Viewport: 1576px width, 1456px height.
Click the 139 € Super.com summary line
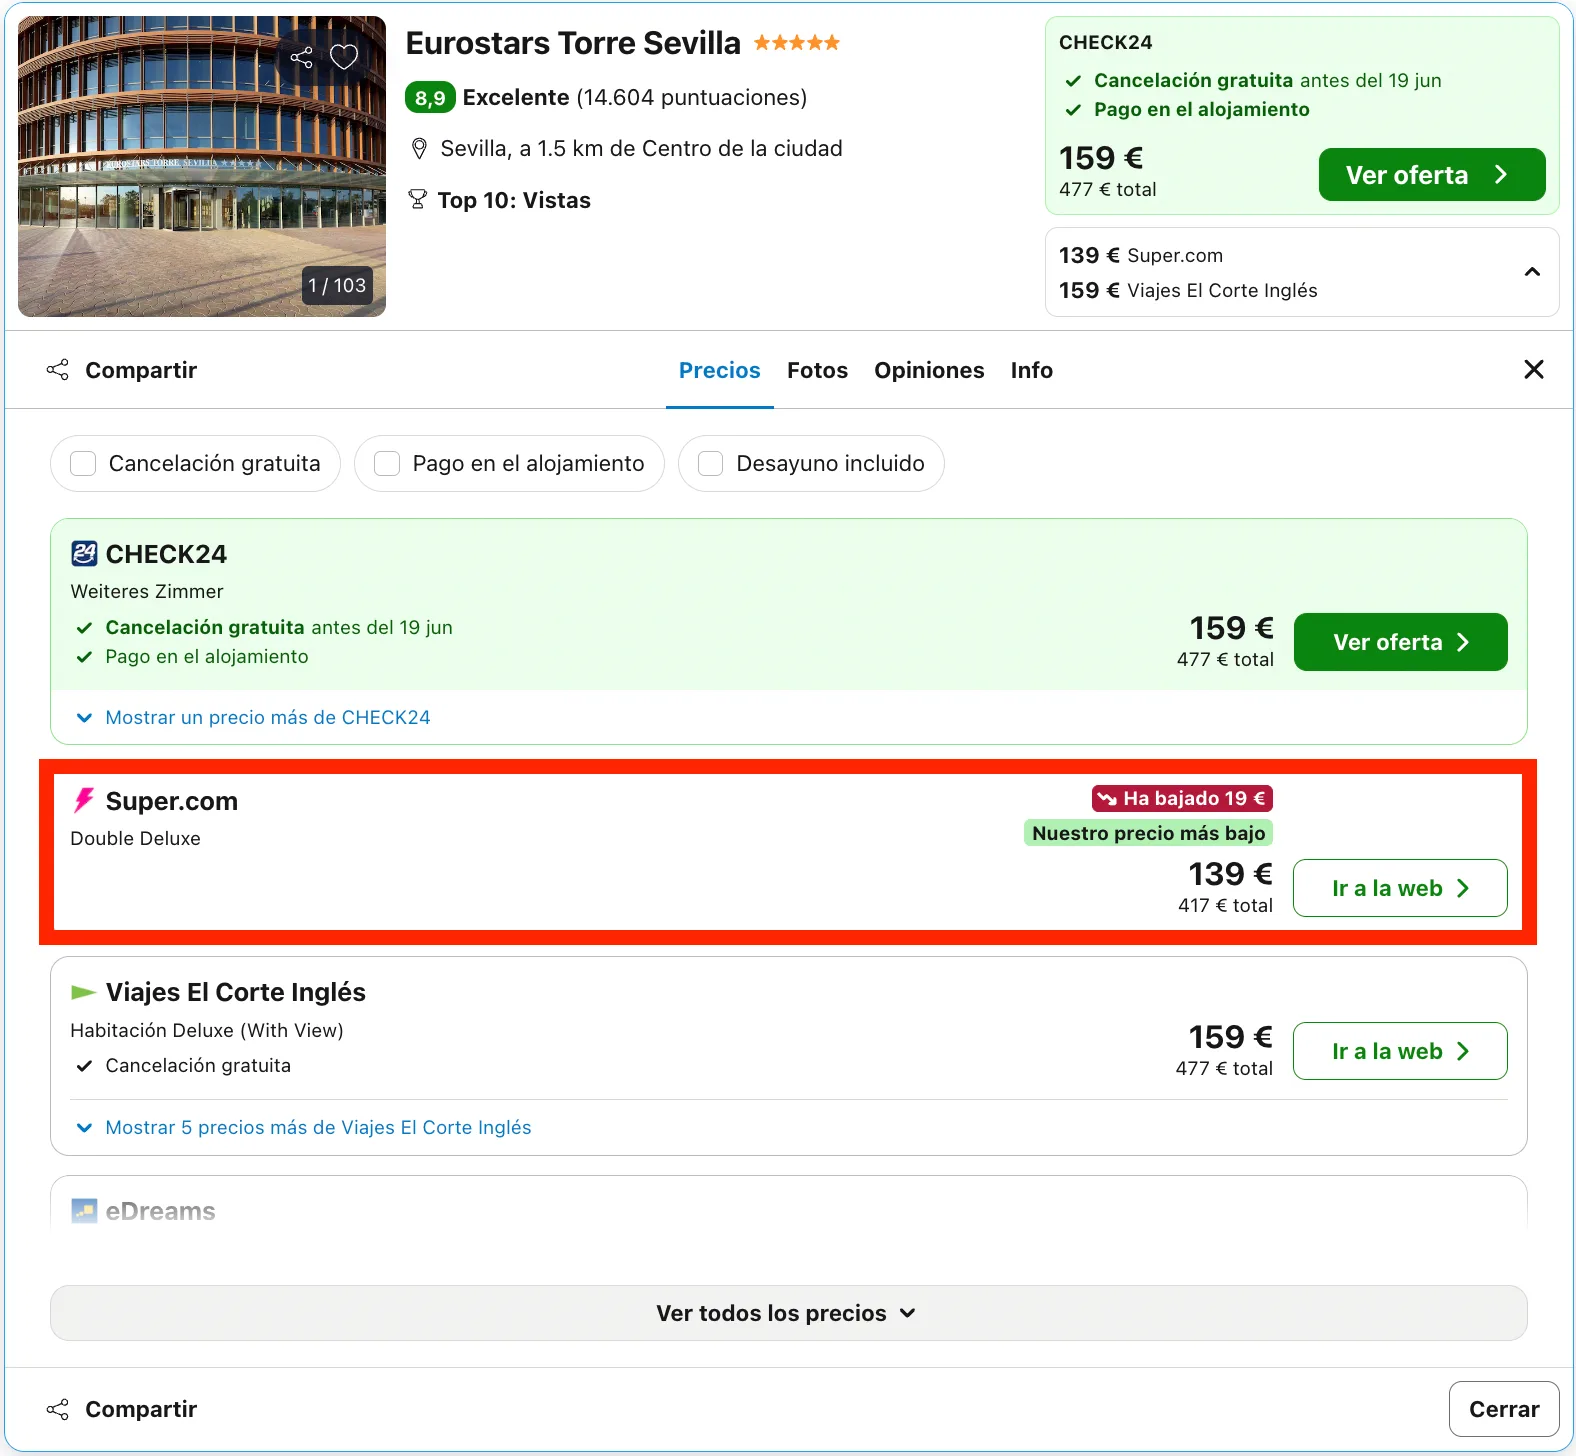1141,255
